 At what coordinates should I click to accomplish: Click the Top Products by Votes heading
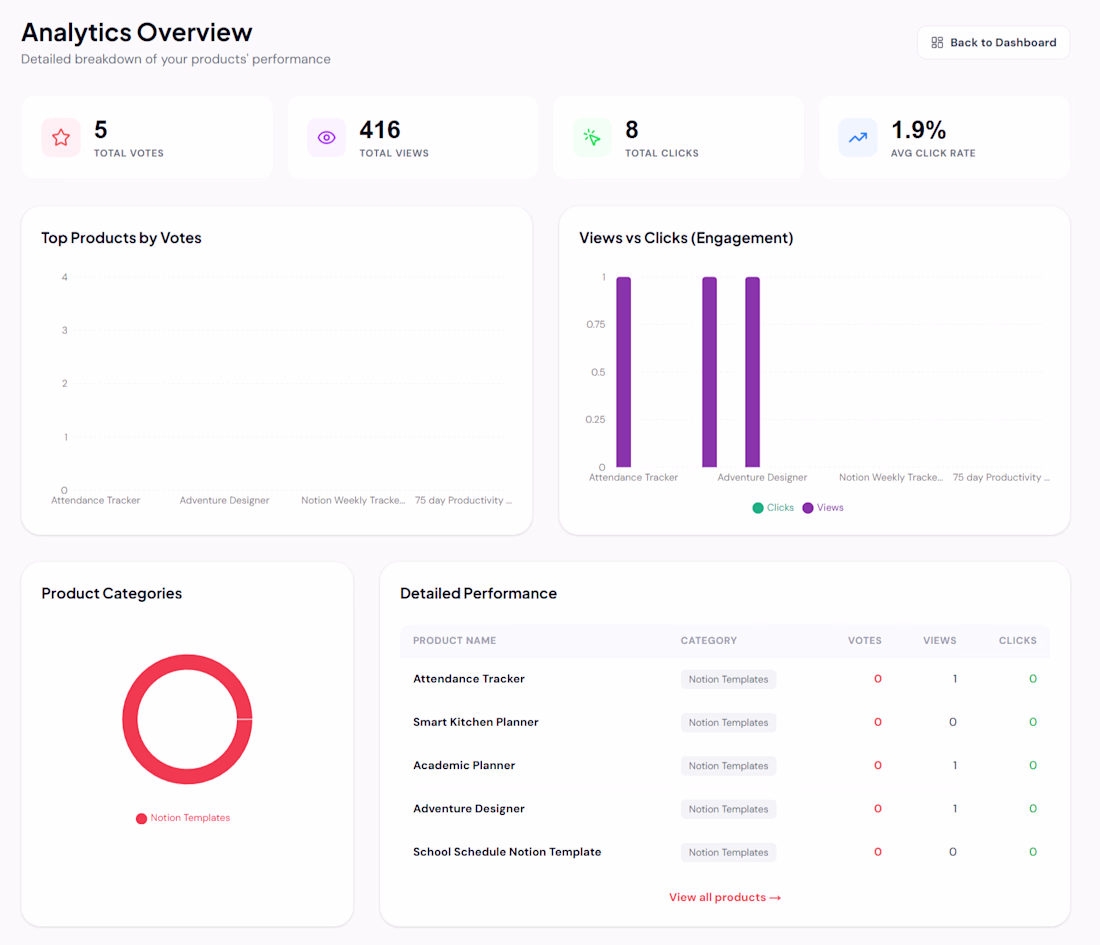[121, 238]
